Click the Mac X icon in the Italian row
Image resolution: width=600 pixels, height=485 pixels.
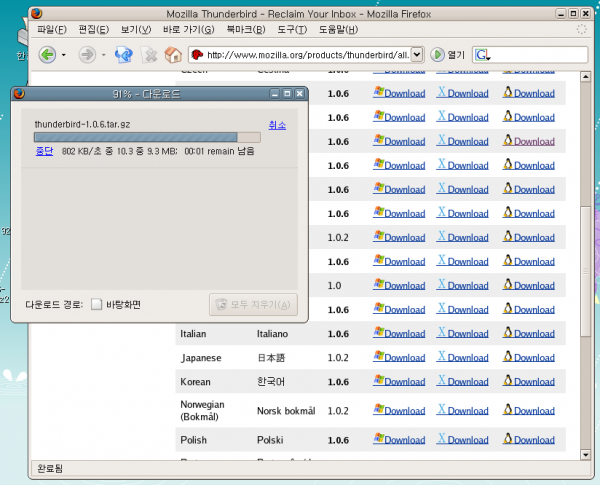[442, 332]
